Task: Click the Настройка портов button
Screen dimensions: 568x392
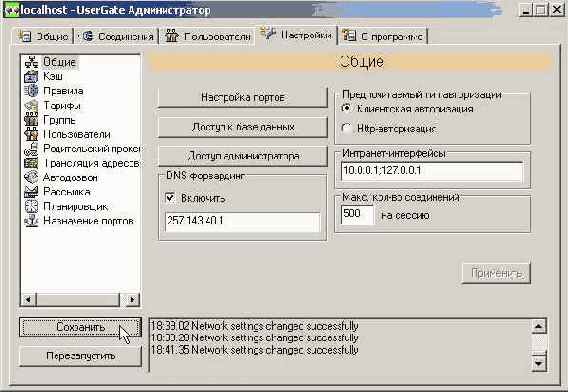Action: pyautogui.click(x=243, y=97)
